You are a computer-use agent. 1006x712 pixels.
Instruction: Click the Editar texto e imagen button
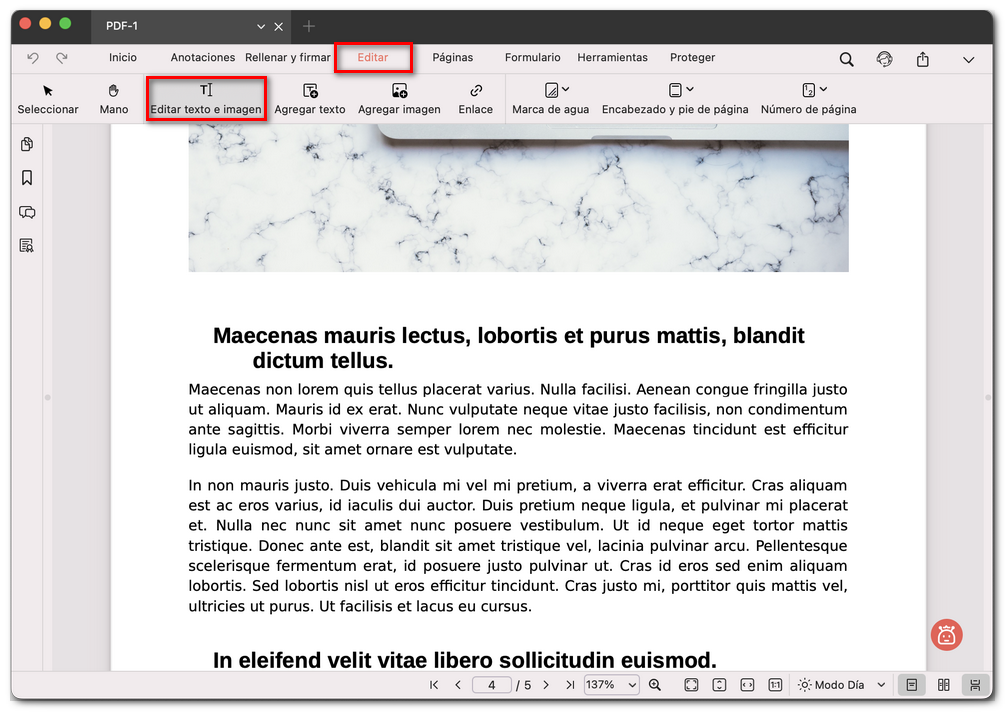pyautogui.click(x=206, y=97)
